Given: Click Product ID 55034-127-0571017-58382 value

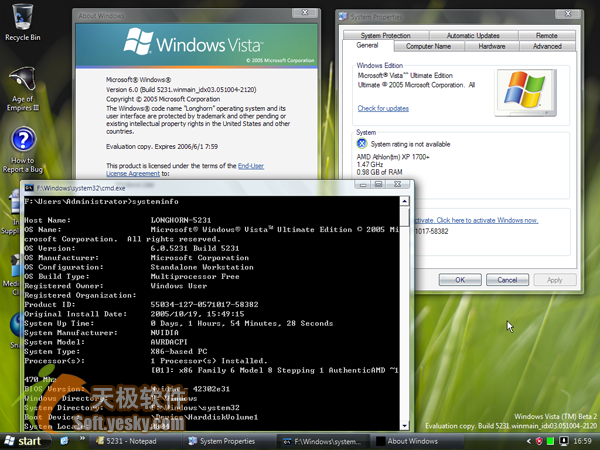Looking at the screenshot, I should (x=204, y=305).
